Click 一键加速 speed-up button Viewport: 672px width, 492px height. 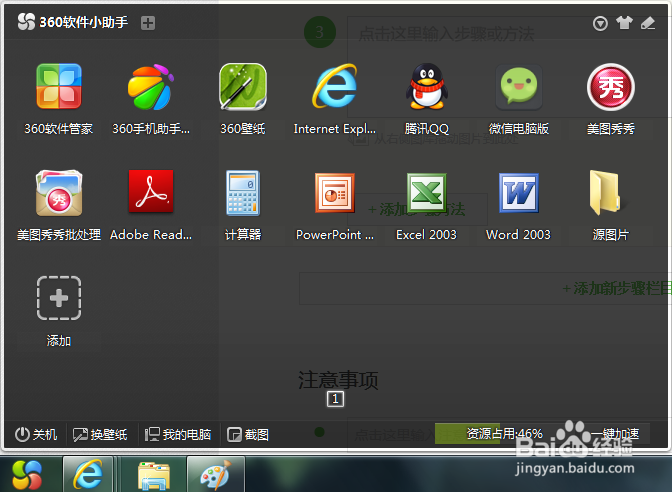(615, 434)
